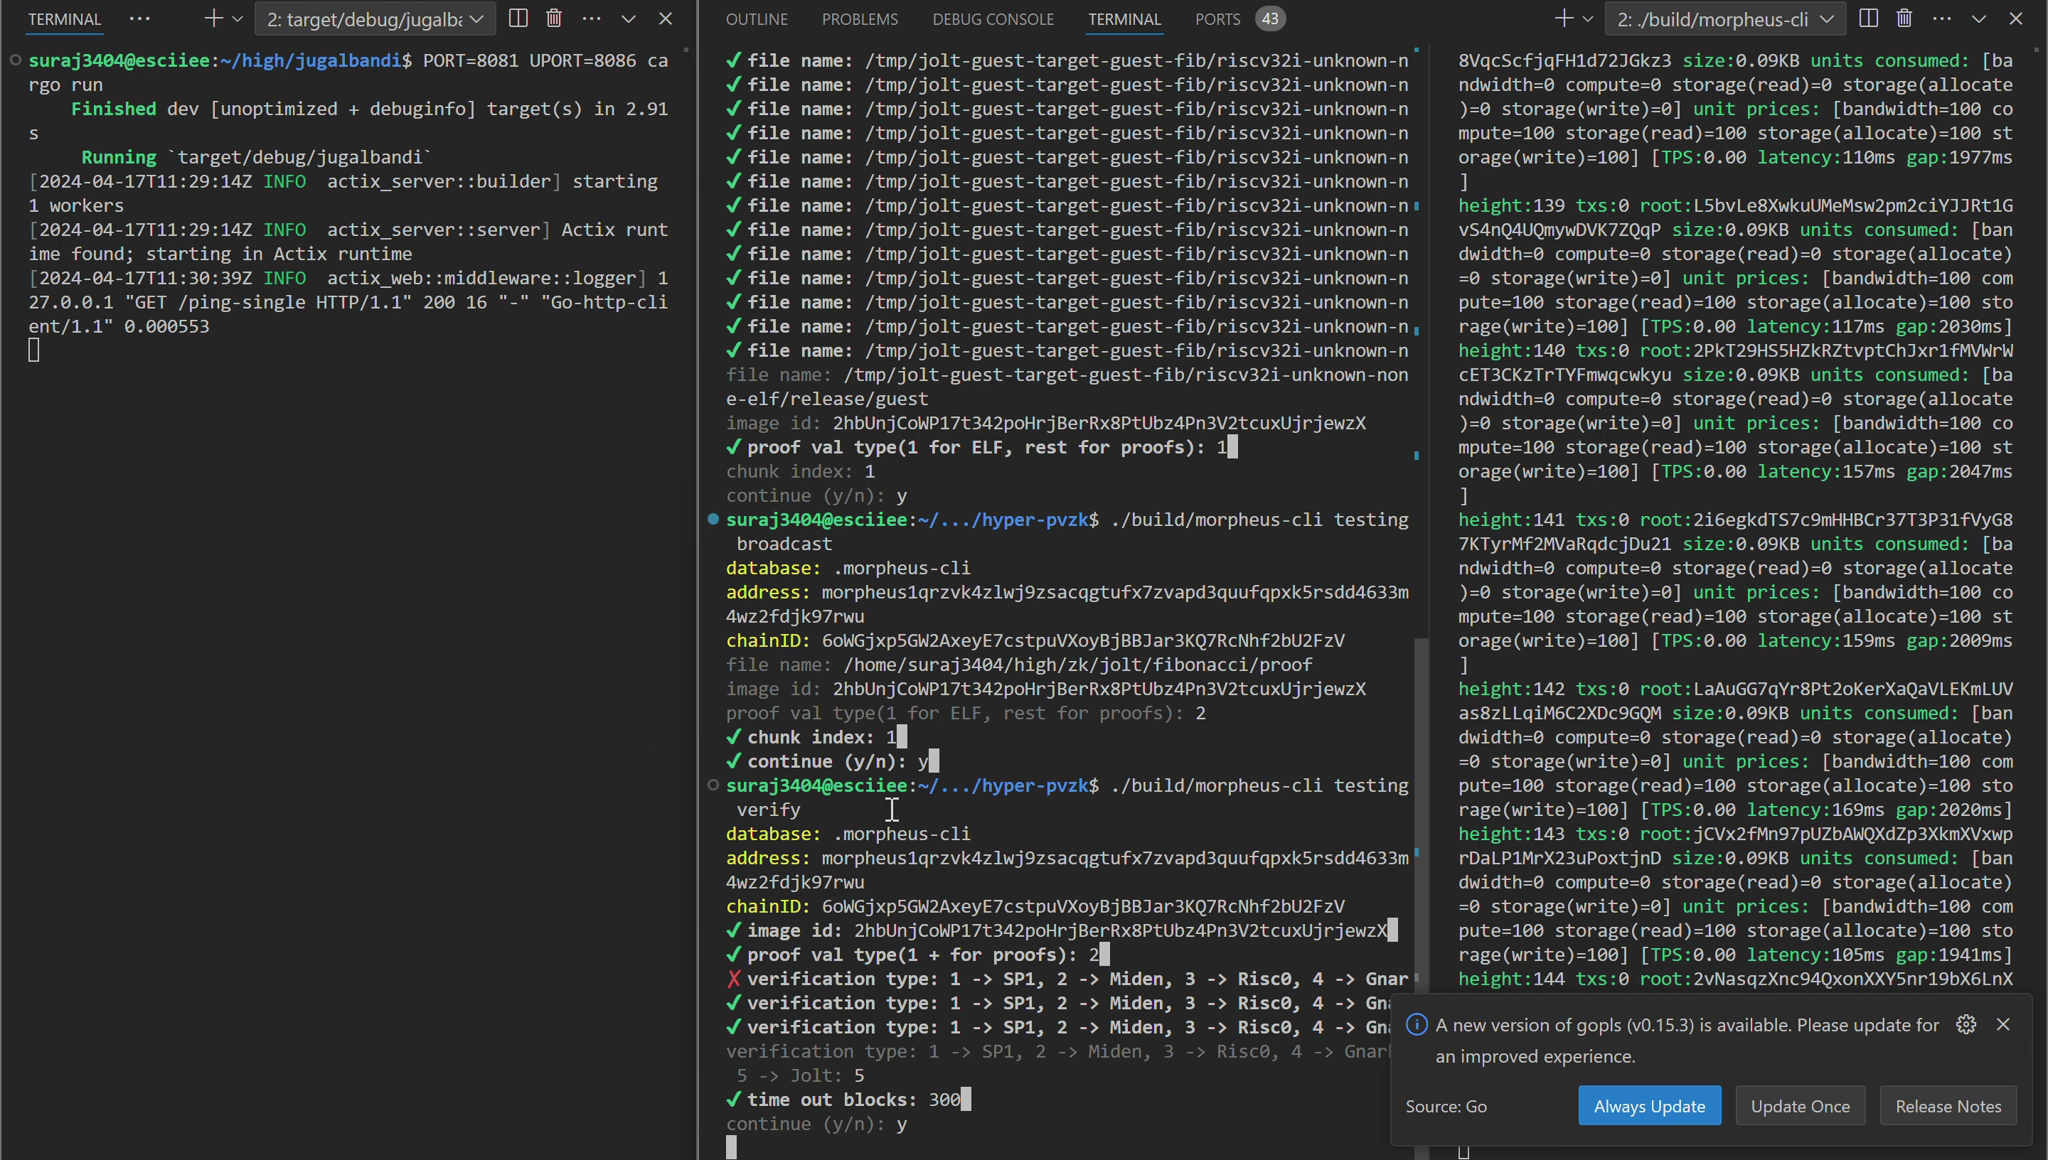Image resolution: width=2048 pixels, height=1160 pixels.
Task: Select the right panel TERMINAL tab
Action: [1124, 19]
